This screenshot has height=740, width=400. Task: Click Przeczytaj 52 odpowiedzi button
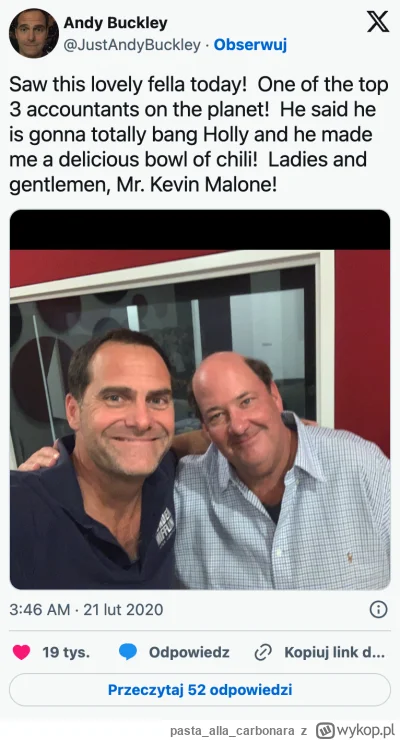(x=200, y=690)
